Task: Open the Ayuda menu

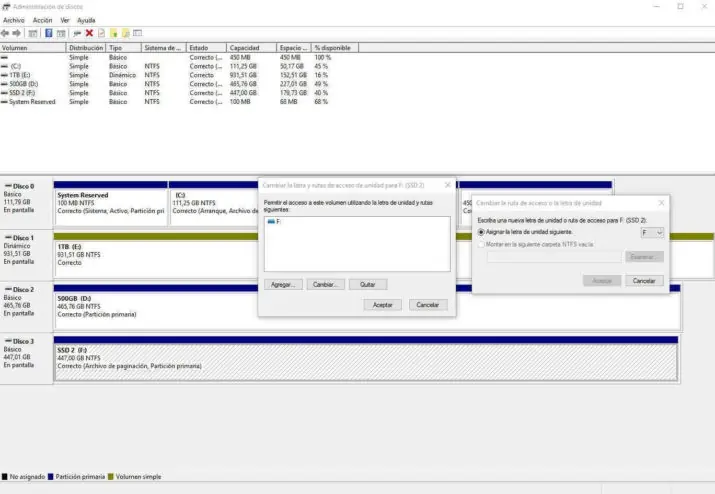Action: click(86, 20)
